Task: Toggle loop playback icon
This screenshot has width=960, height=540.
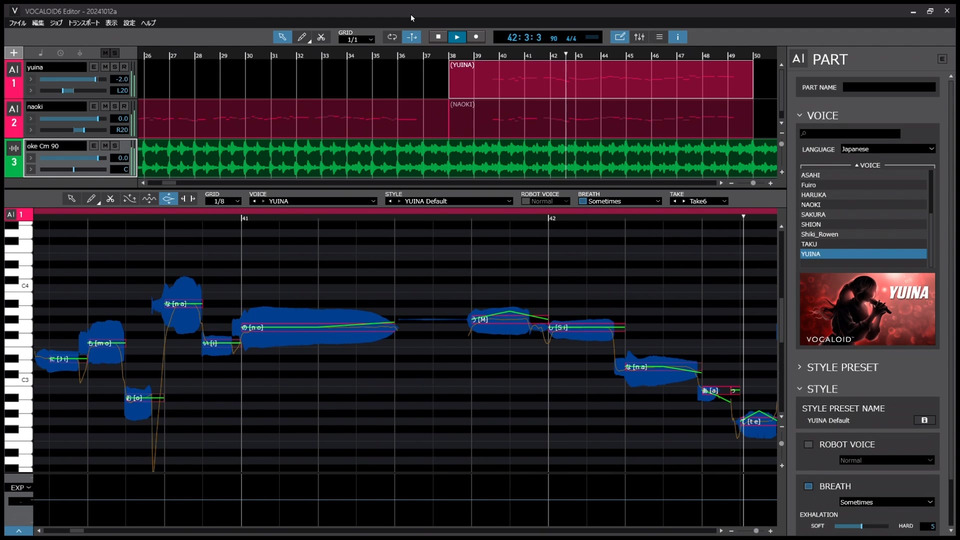Action: tap(392, 37)
